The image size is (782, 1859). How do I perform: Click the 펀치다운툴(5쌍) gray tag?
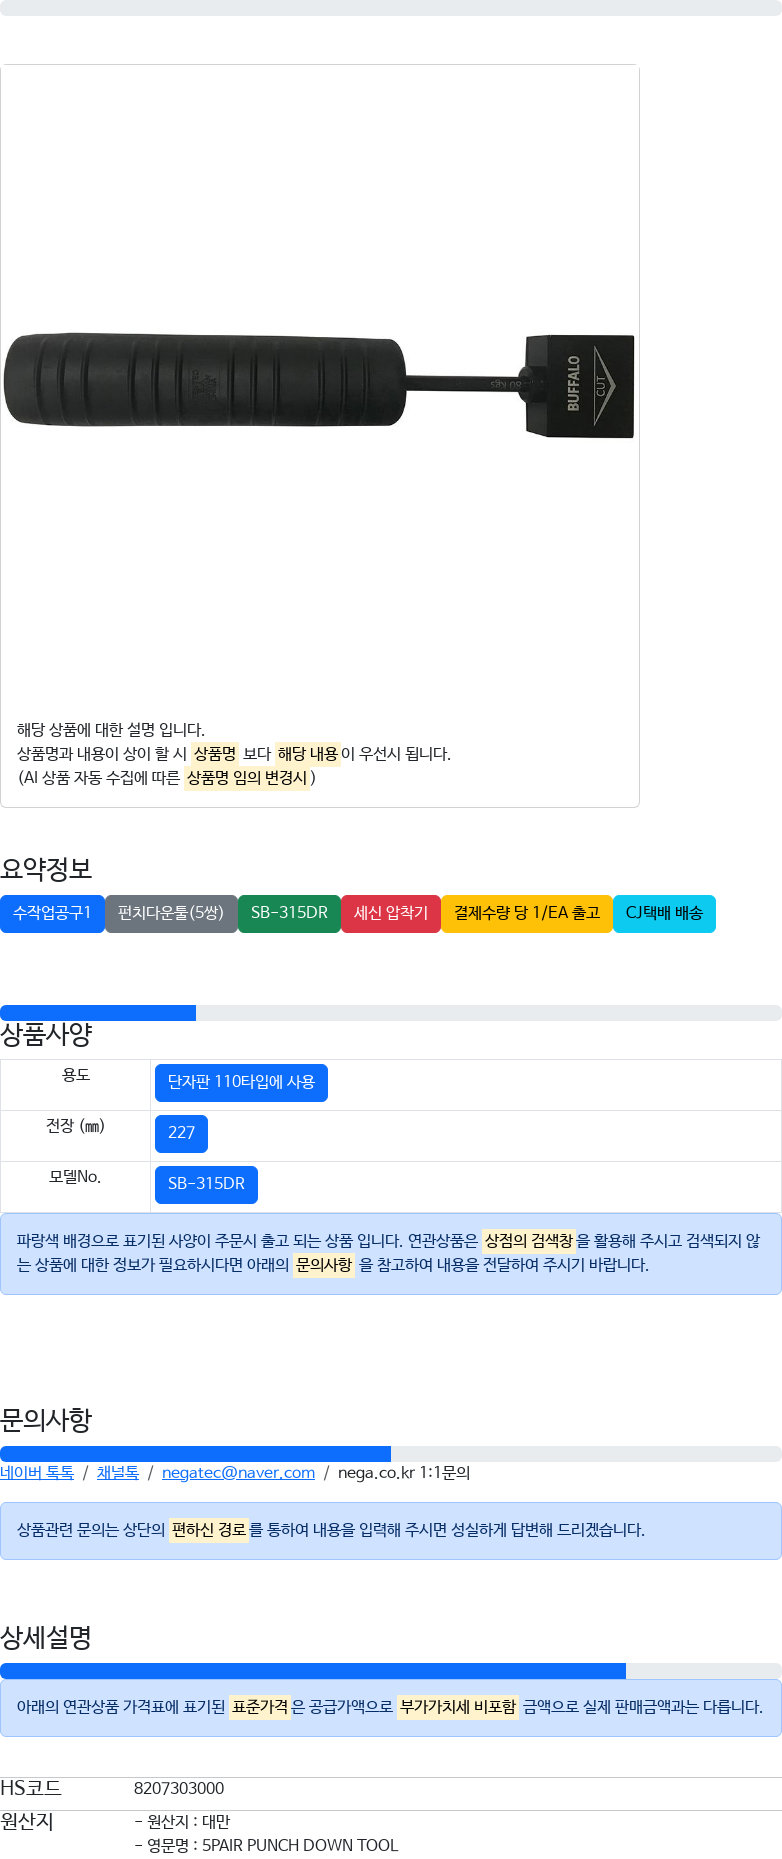pos(171,913)
